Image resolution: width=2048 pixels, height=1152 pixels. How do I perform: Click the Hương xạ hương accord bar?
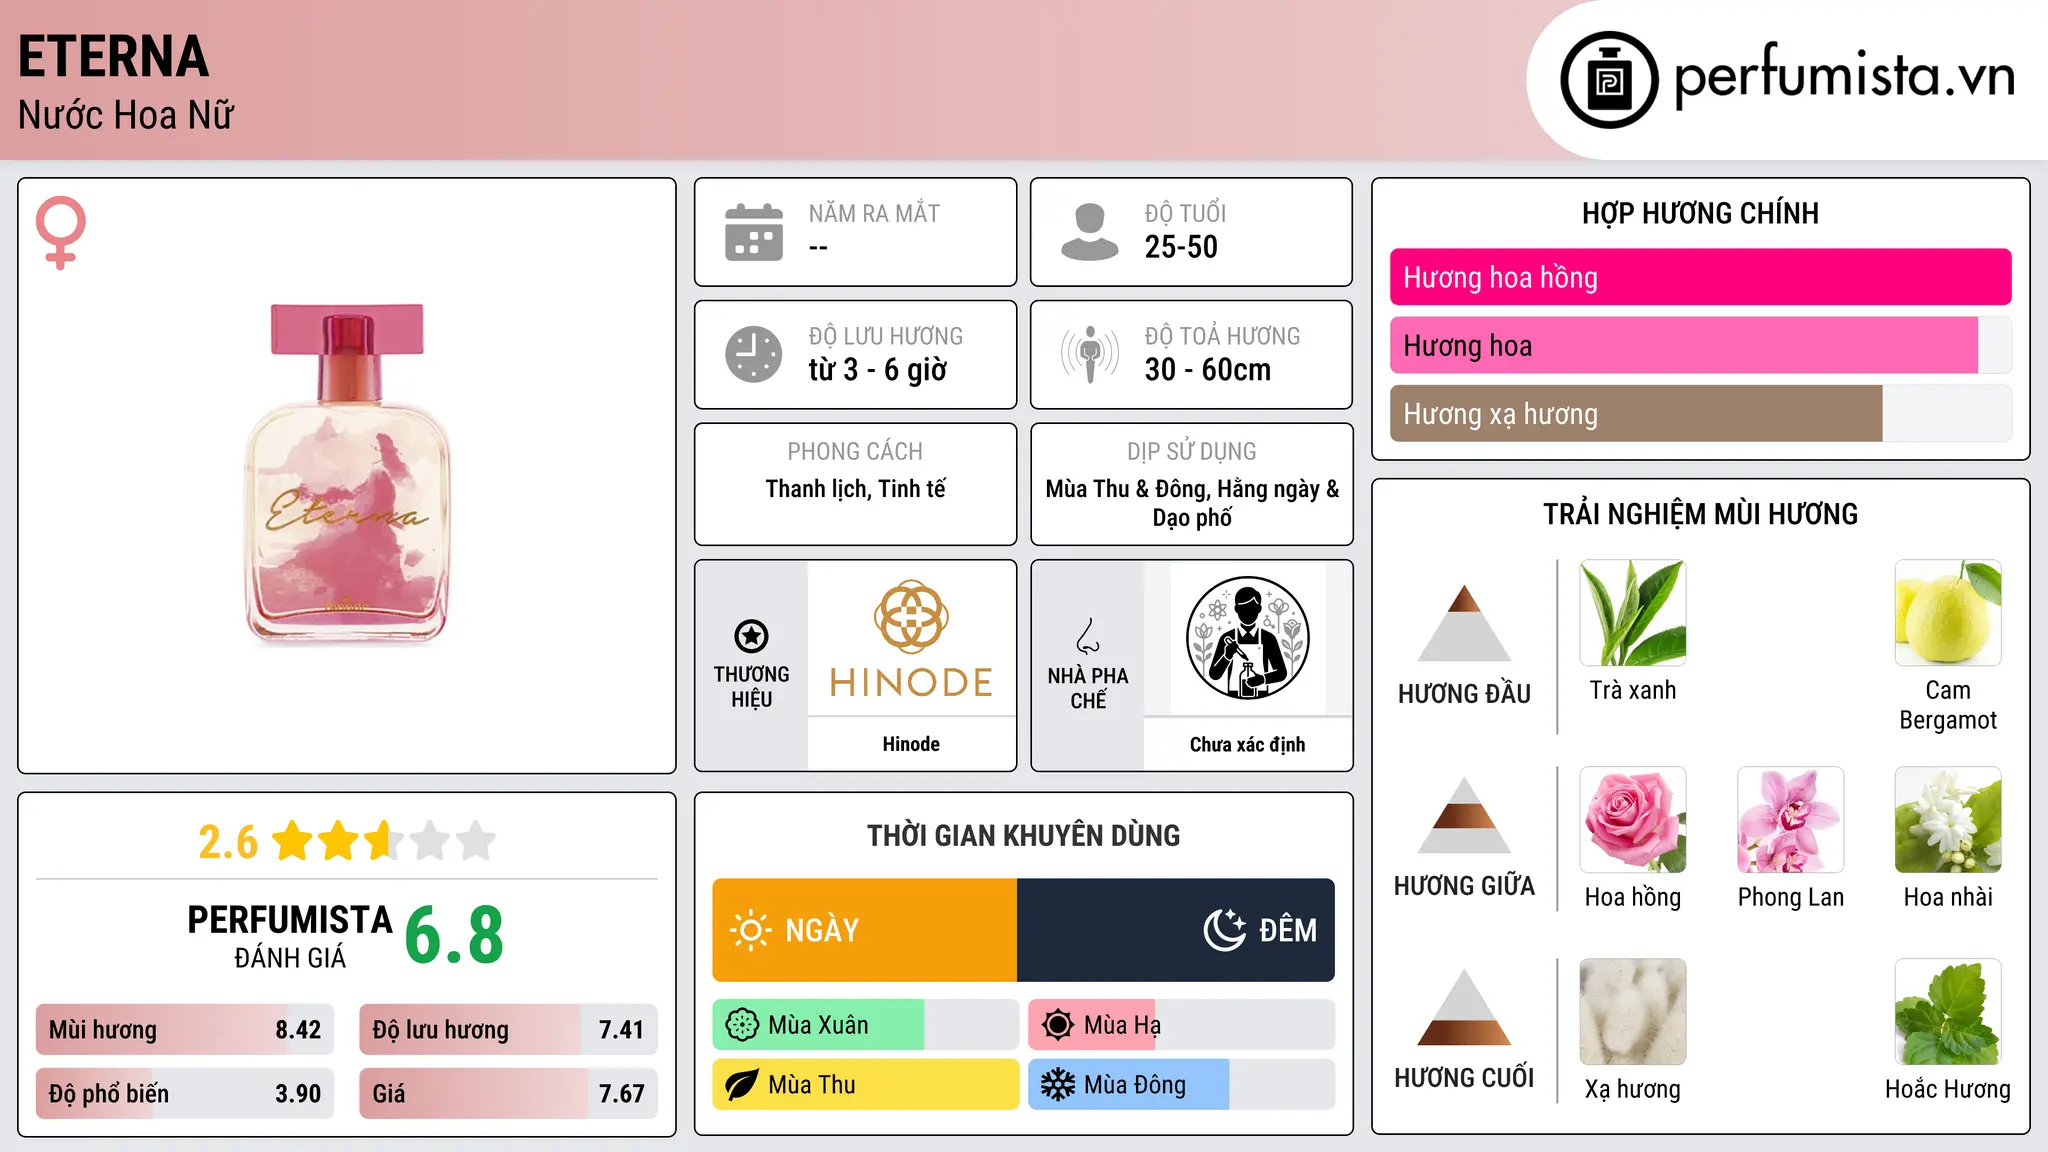click(1701, 413)
